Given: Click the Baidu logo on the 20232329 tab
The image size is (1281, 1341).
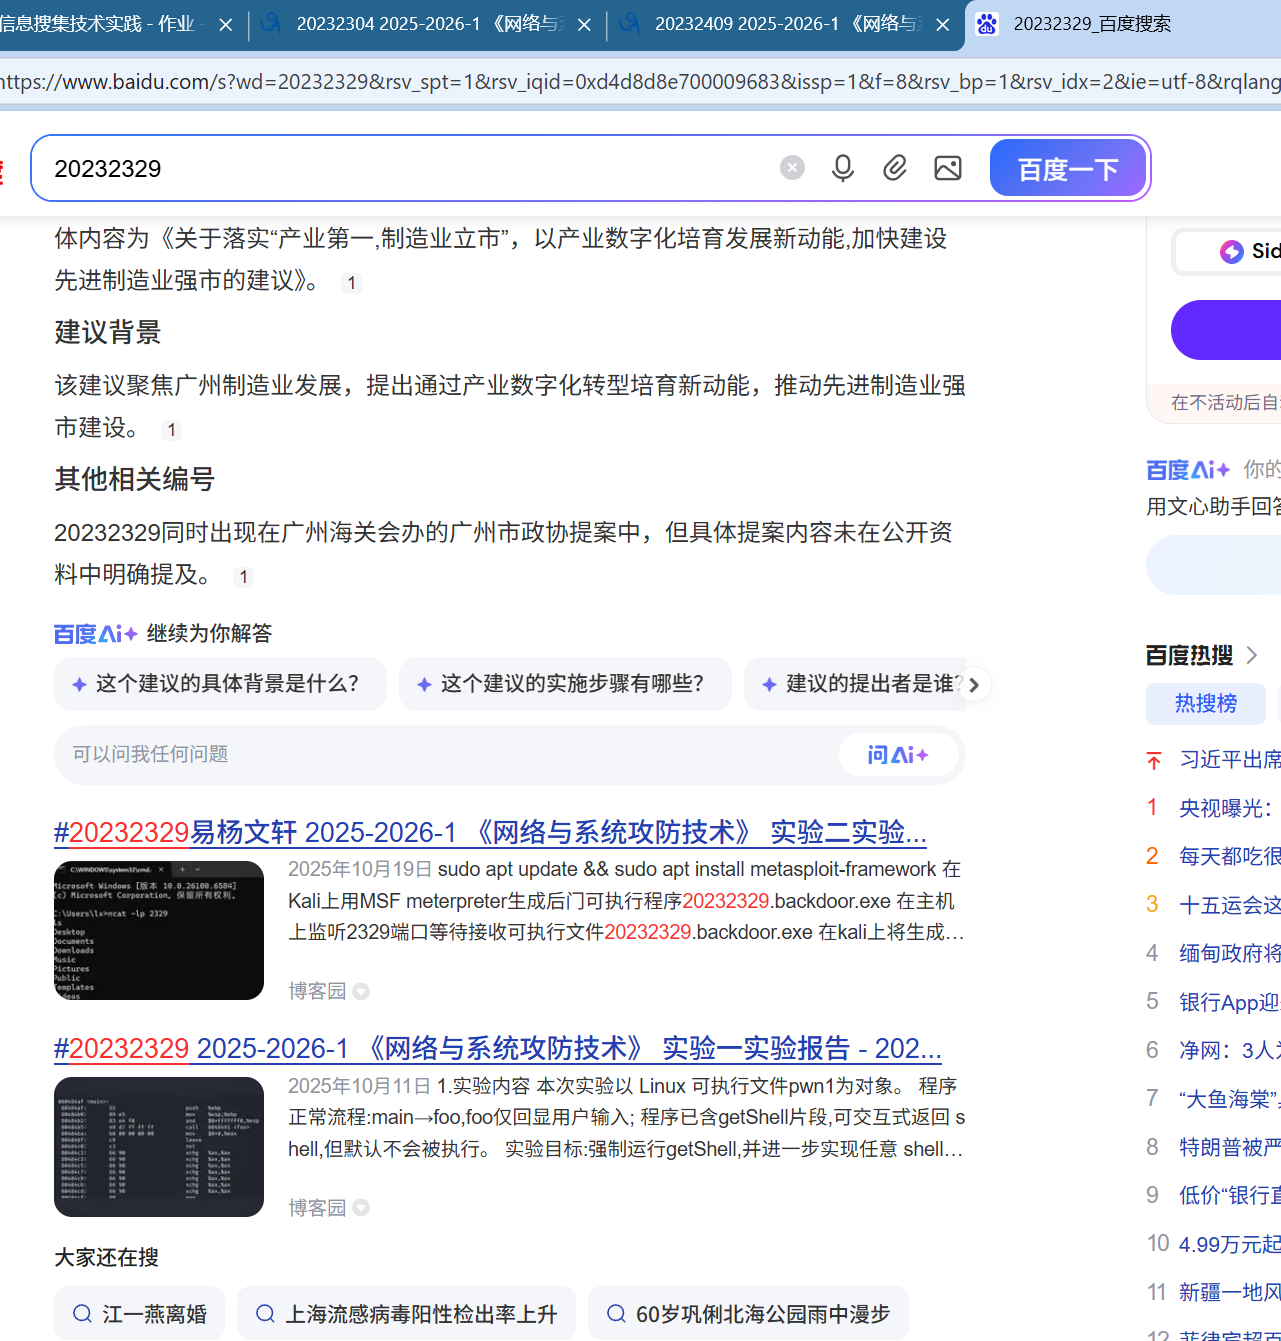Looking at the screenshot, I should (986, 24).
